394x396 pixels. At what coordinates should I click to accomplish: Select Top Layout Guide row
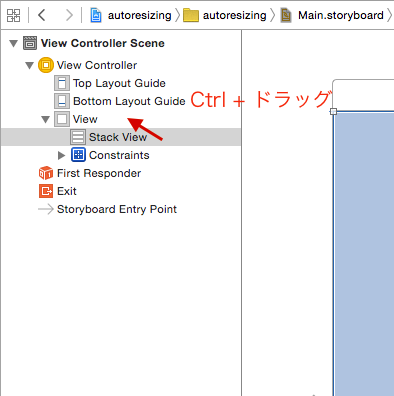[x=119, y=83]
